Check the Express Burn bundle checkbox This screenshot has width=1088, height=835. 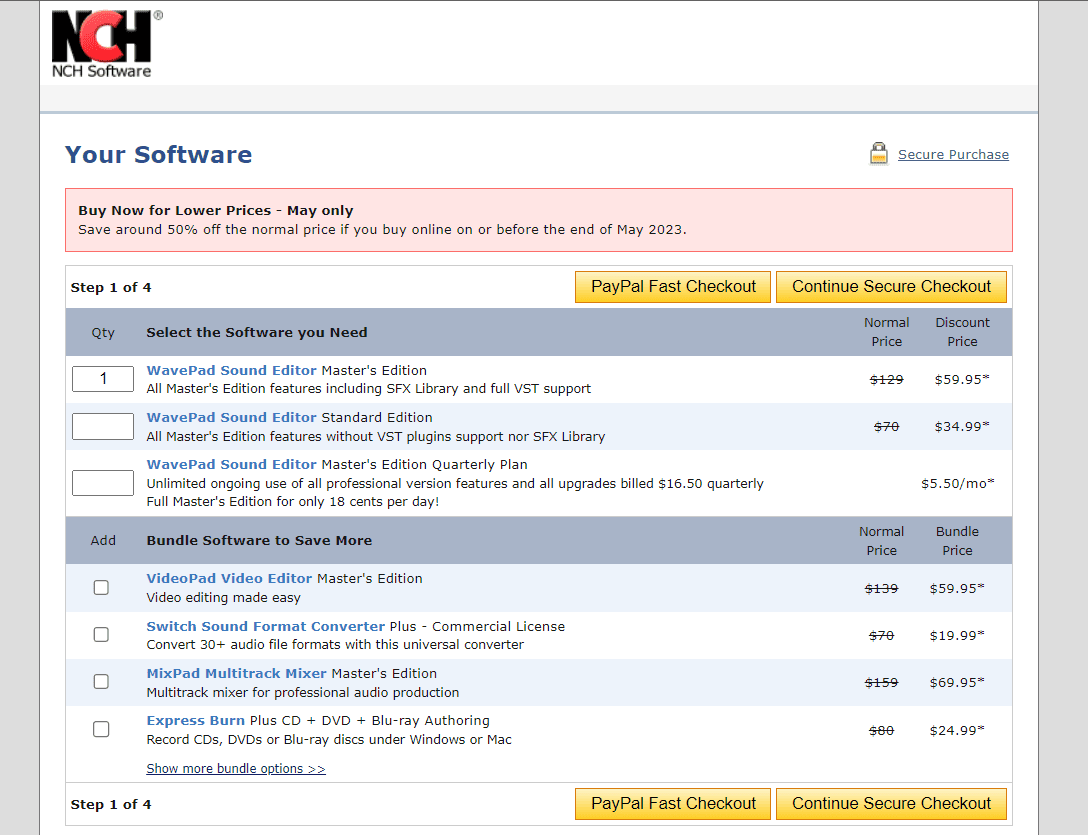[101, 729]
